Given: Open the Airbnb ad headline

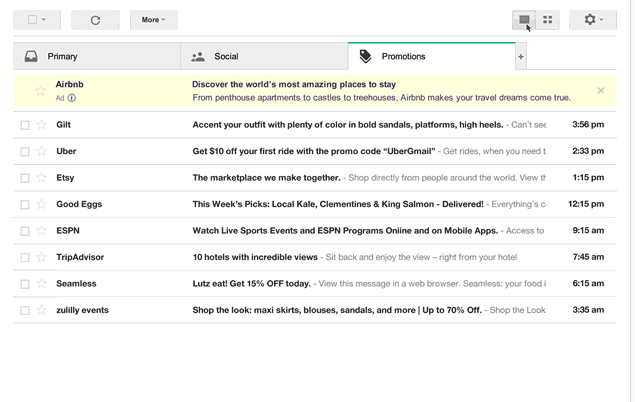Looking at the screenshot, I should [x=294, y=84].
